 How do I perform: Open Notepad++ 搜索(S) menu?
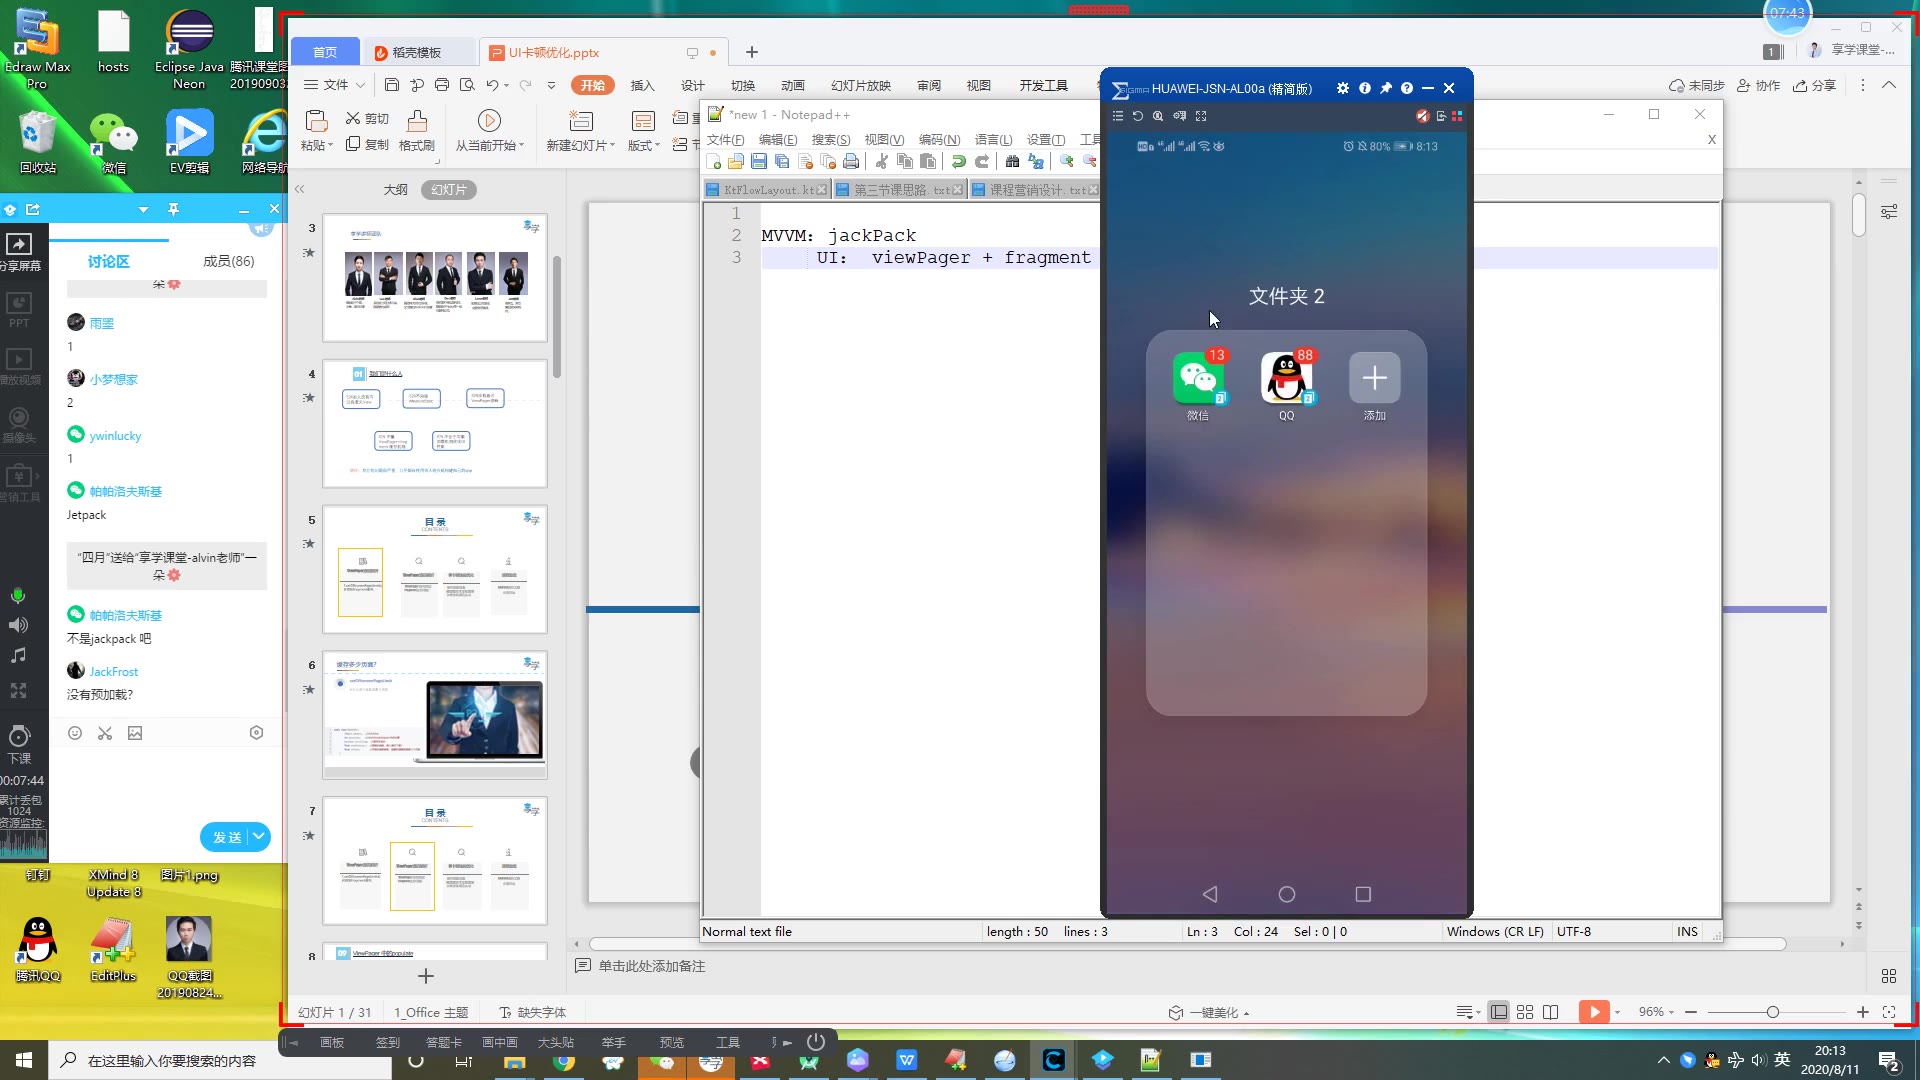coord(830,140)
